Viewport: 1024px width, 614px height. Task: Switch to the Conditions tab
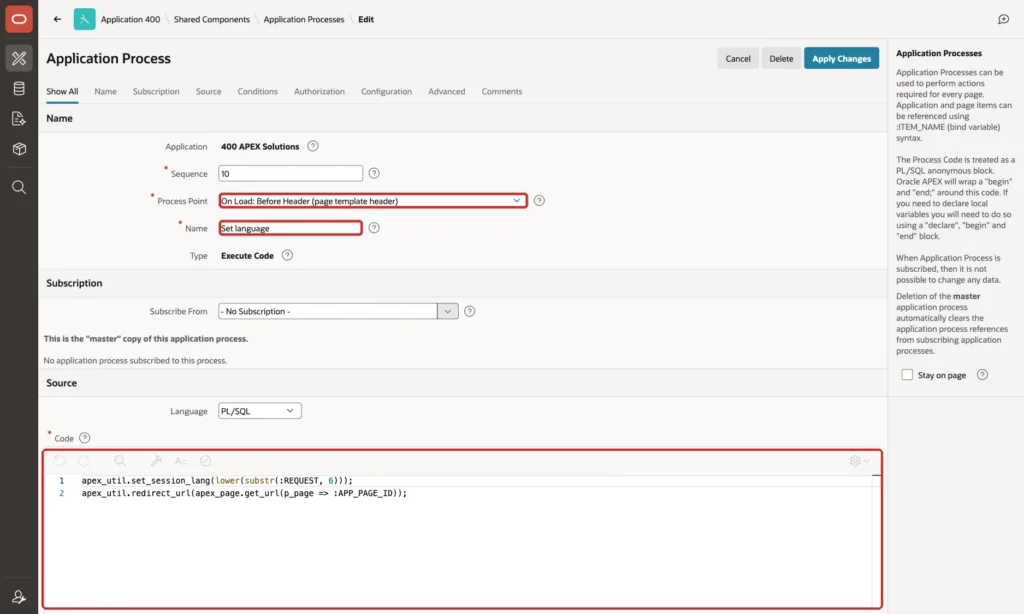[257, 91]
